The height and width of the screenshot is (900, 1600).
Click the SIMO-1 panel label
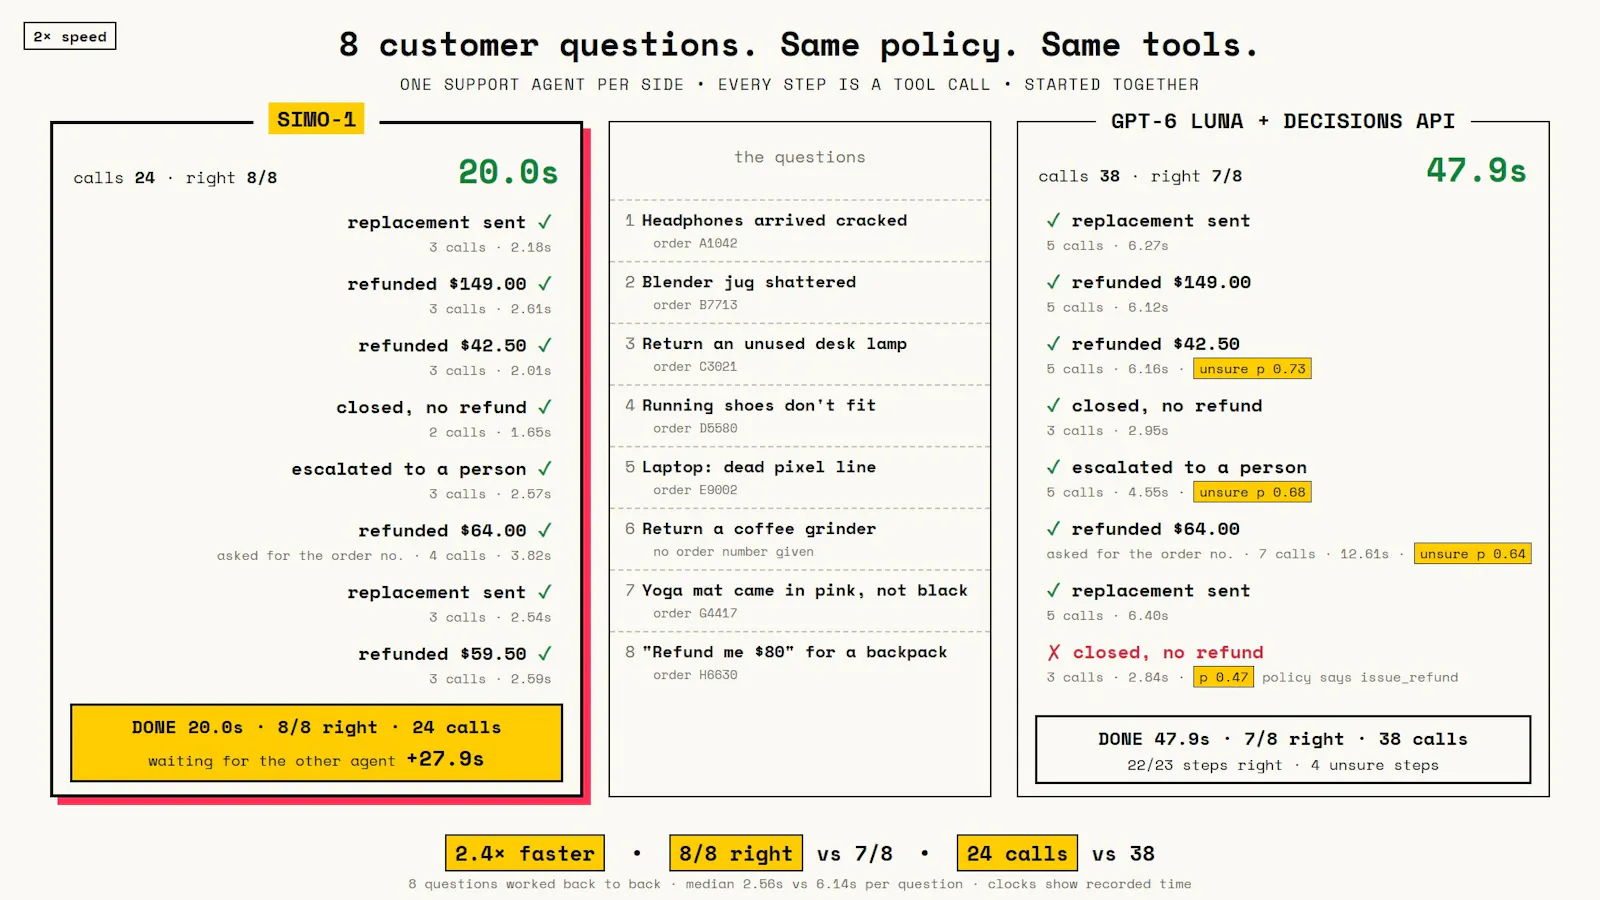(316, 119)
